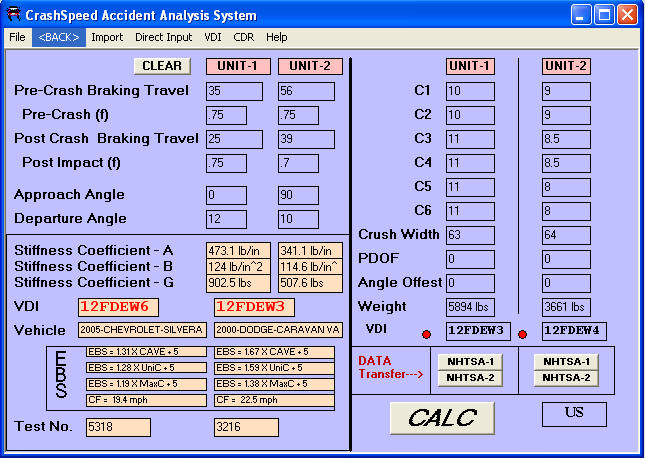Click the CrashSpeed app icon in title bar
Image resolution: width=645 pixels, height=458 pixels.
(x=12, y=15)
